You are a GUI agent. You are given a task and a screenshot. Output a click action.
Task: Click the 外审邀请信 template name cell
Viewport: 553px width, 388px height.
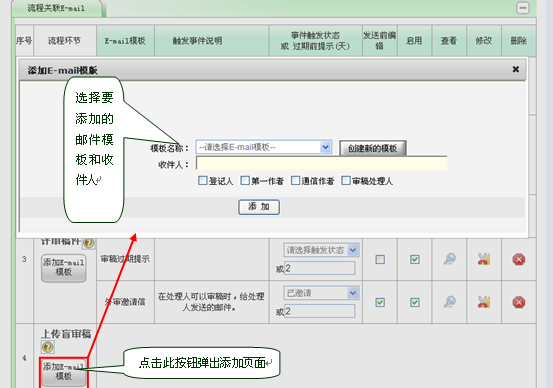coord(125,302)
